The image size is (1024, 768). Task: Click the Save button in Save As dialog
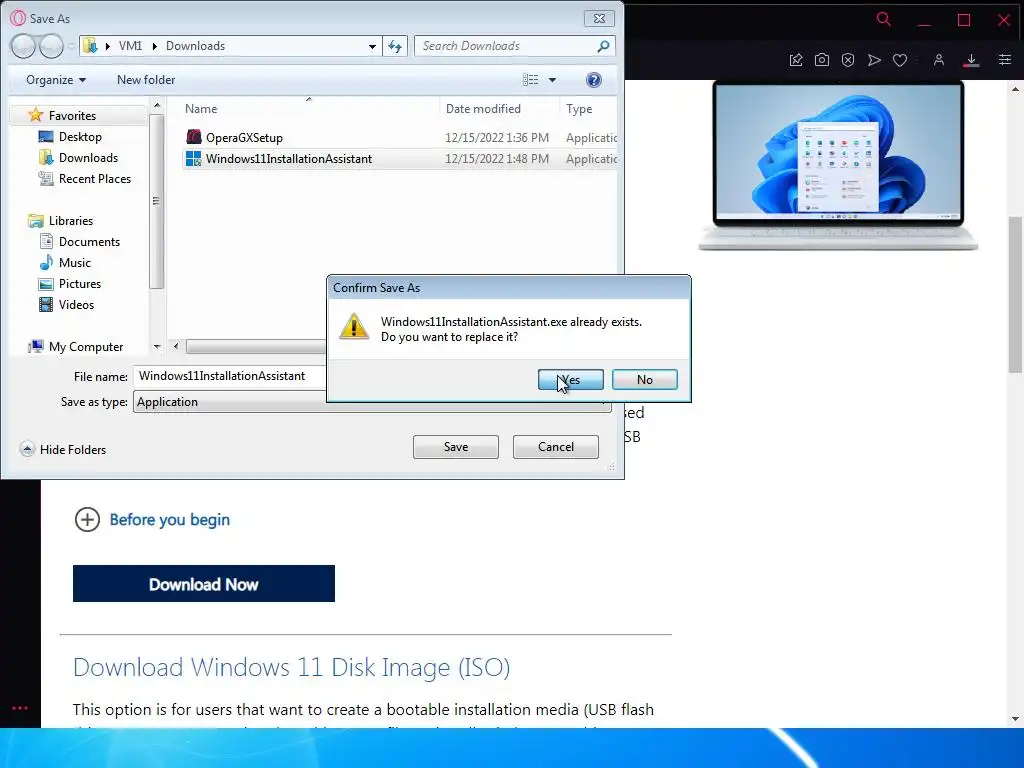click(456, 447)
